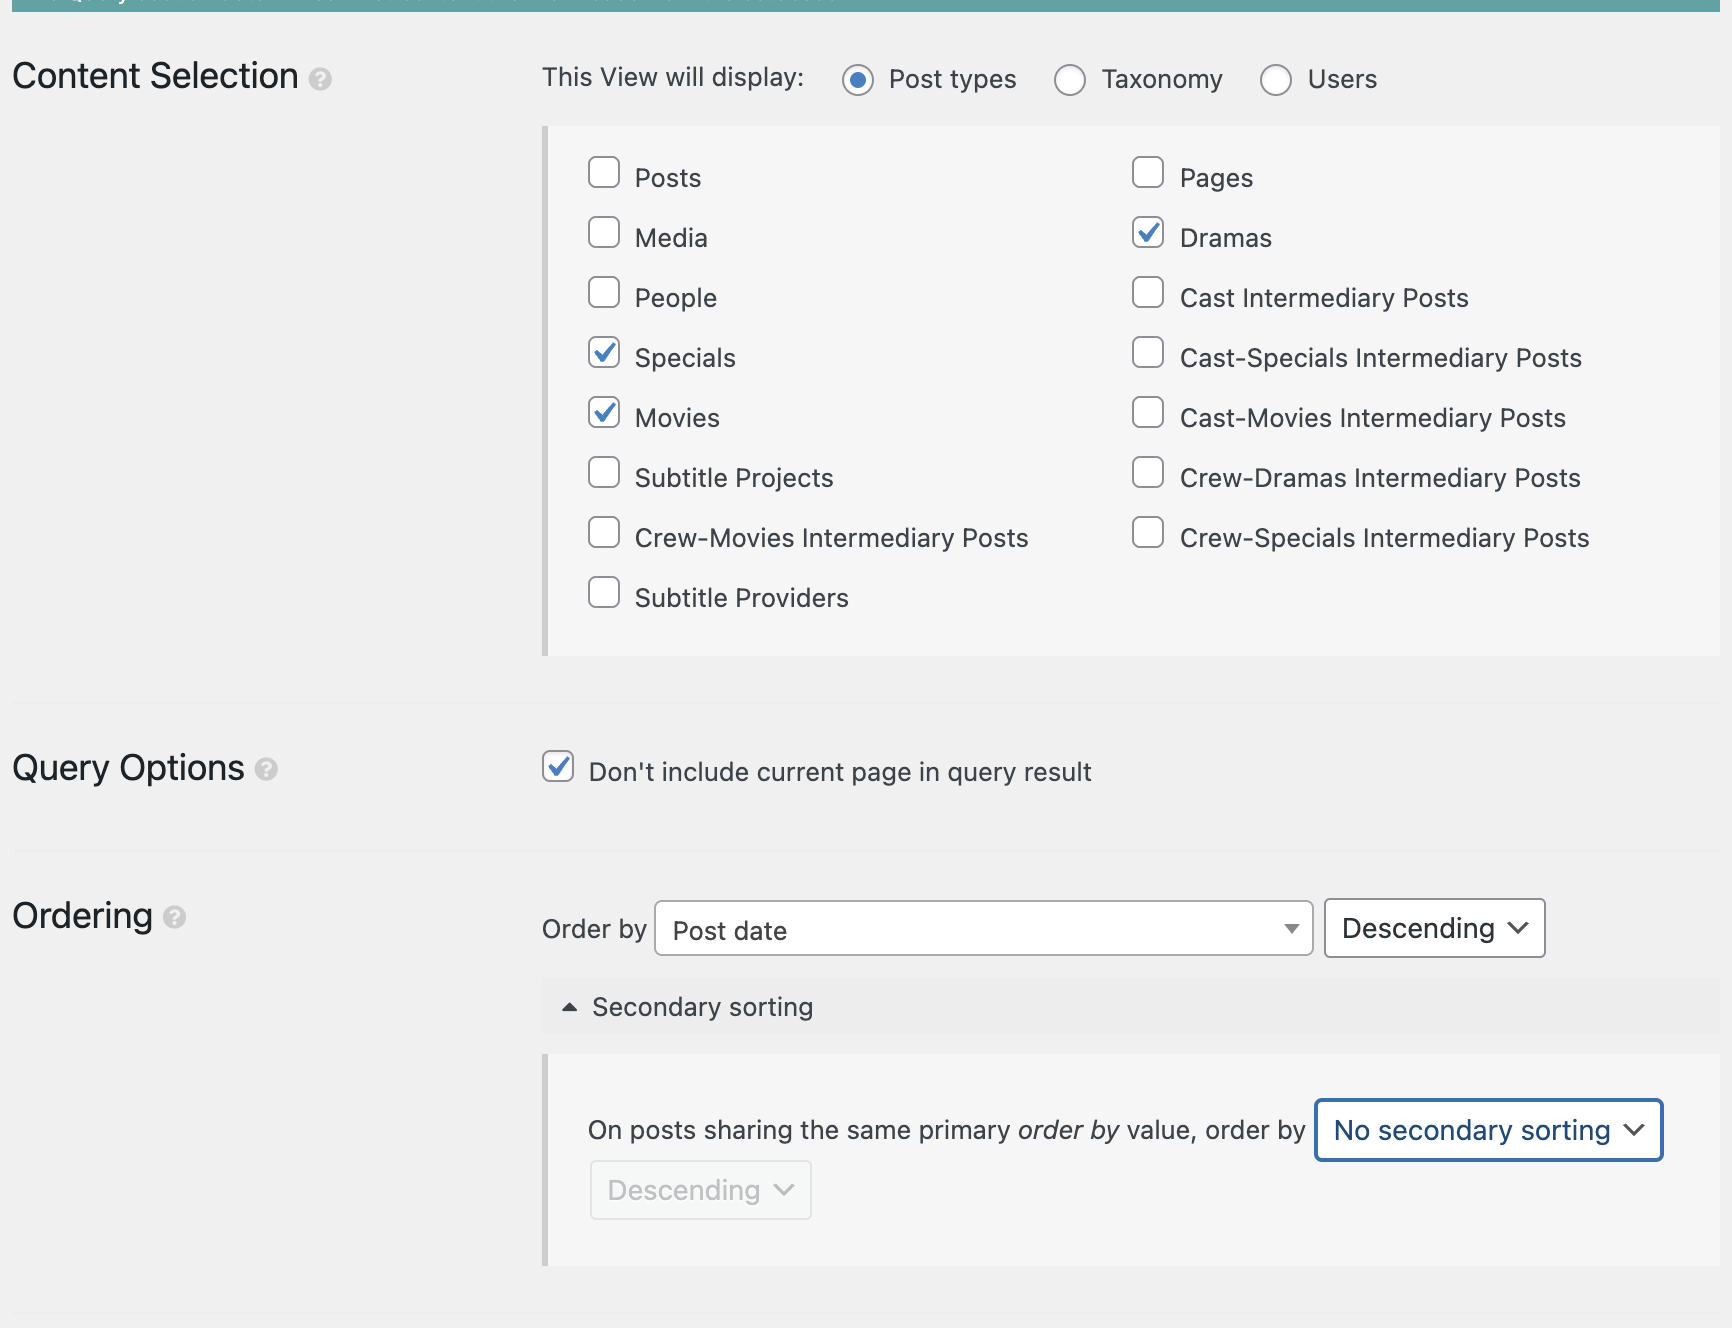Check Subtitle Providers checkbox
This screenshot has height=1328, width=1732.
[604, 592]
